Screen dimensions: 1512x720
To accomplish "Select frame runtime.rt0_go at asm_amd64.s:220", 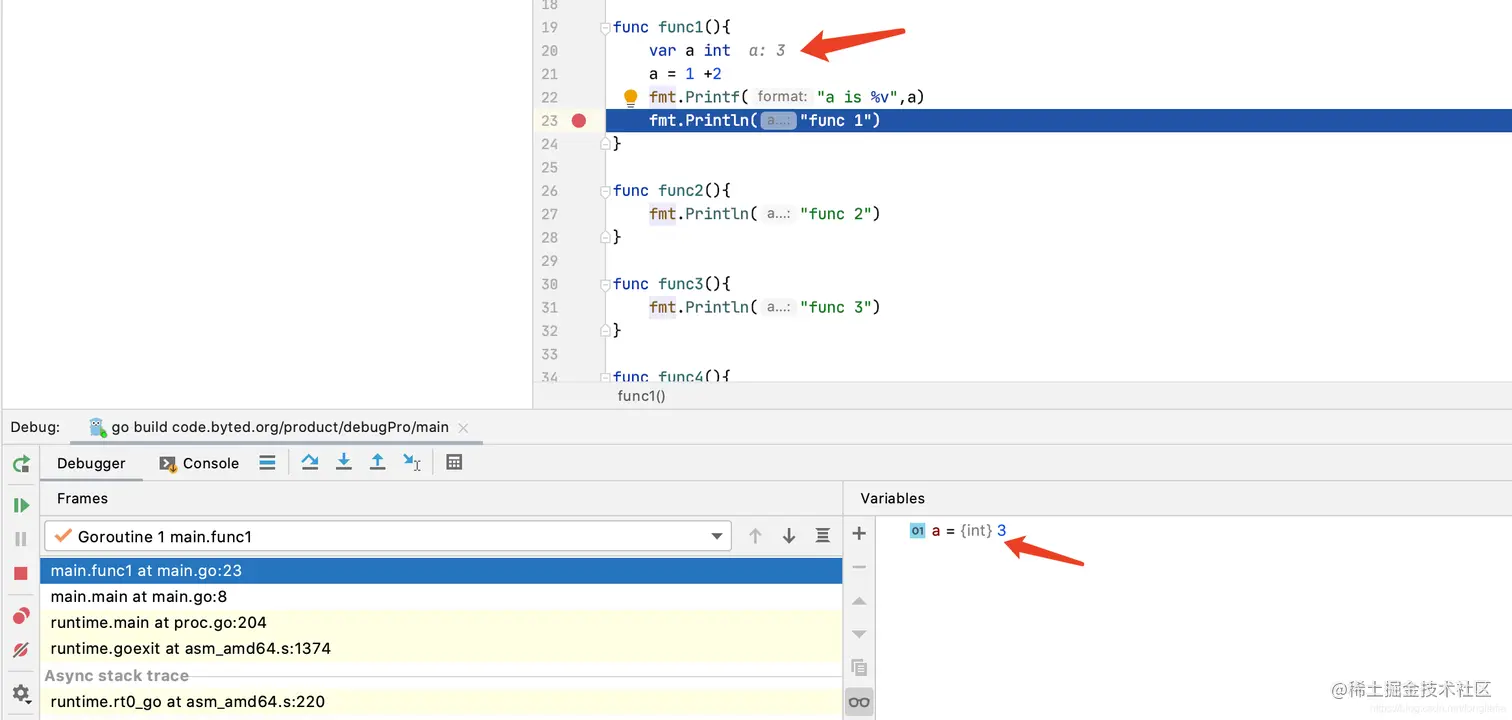I will [441, 702].
